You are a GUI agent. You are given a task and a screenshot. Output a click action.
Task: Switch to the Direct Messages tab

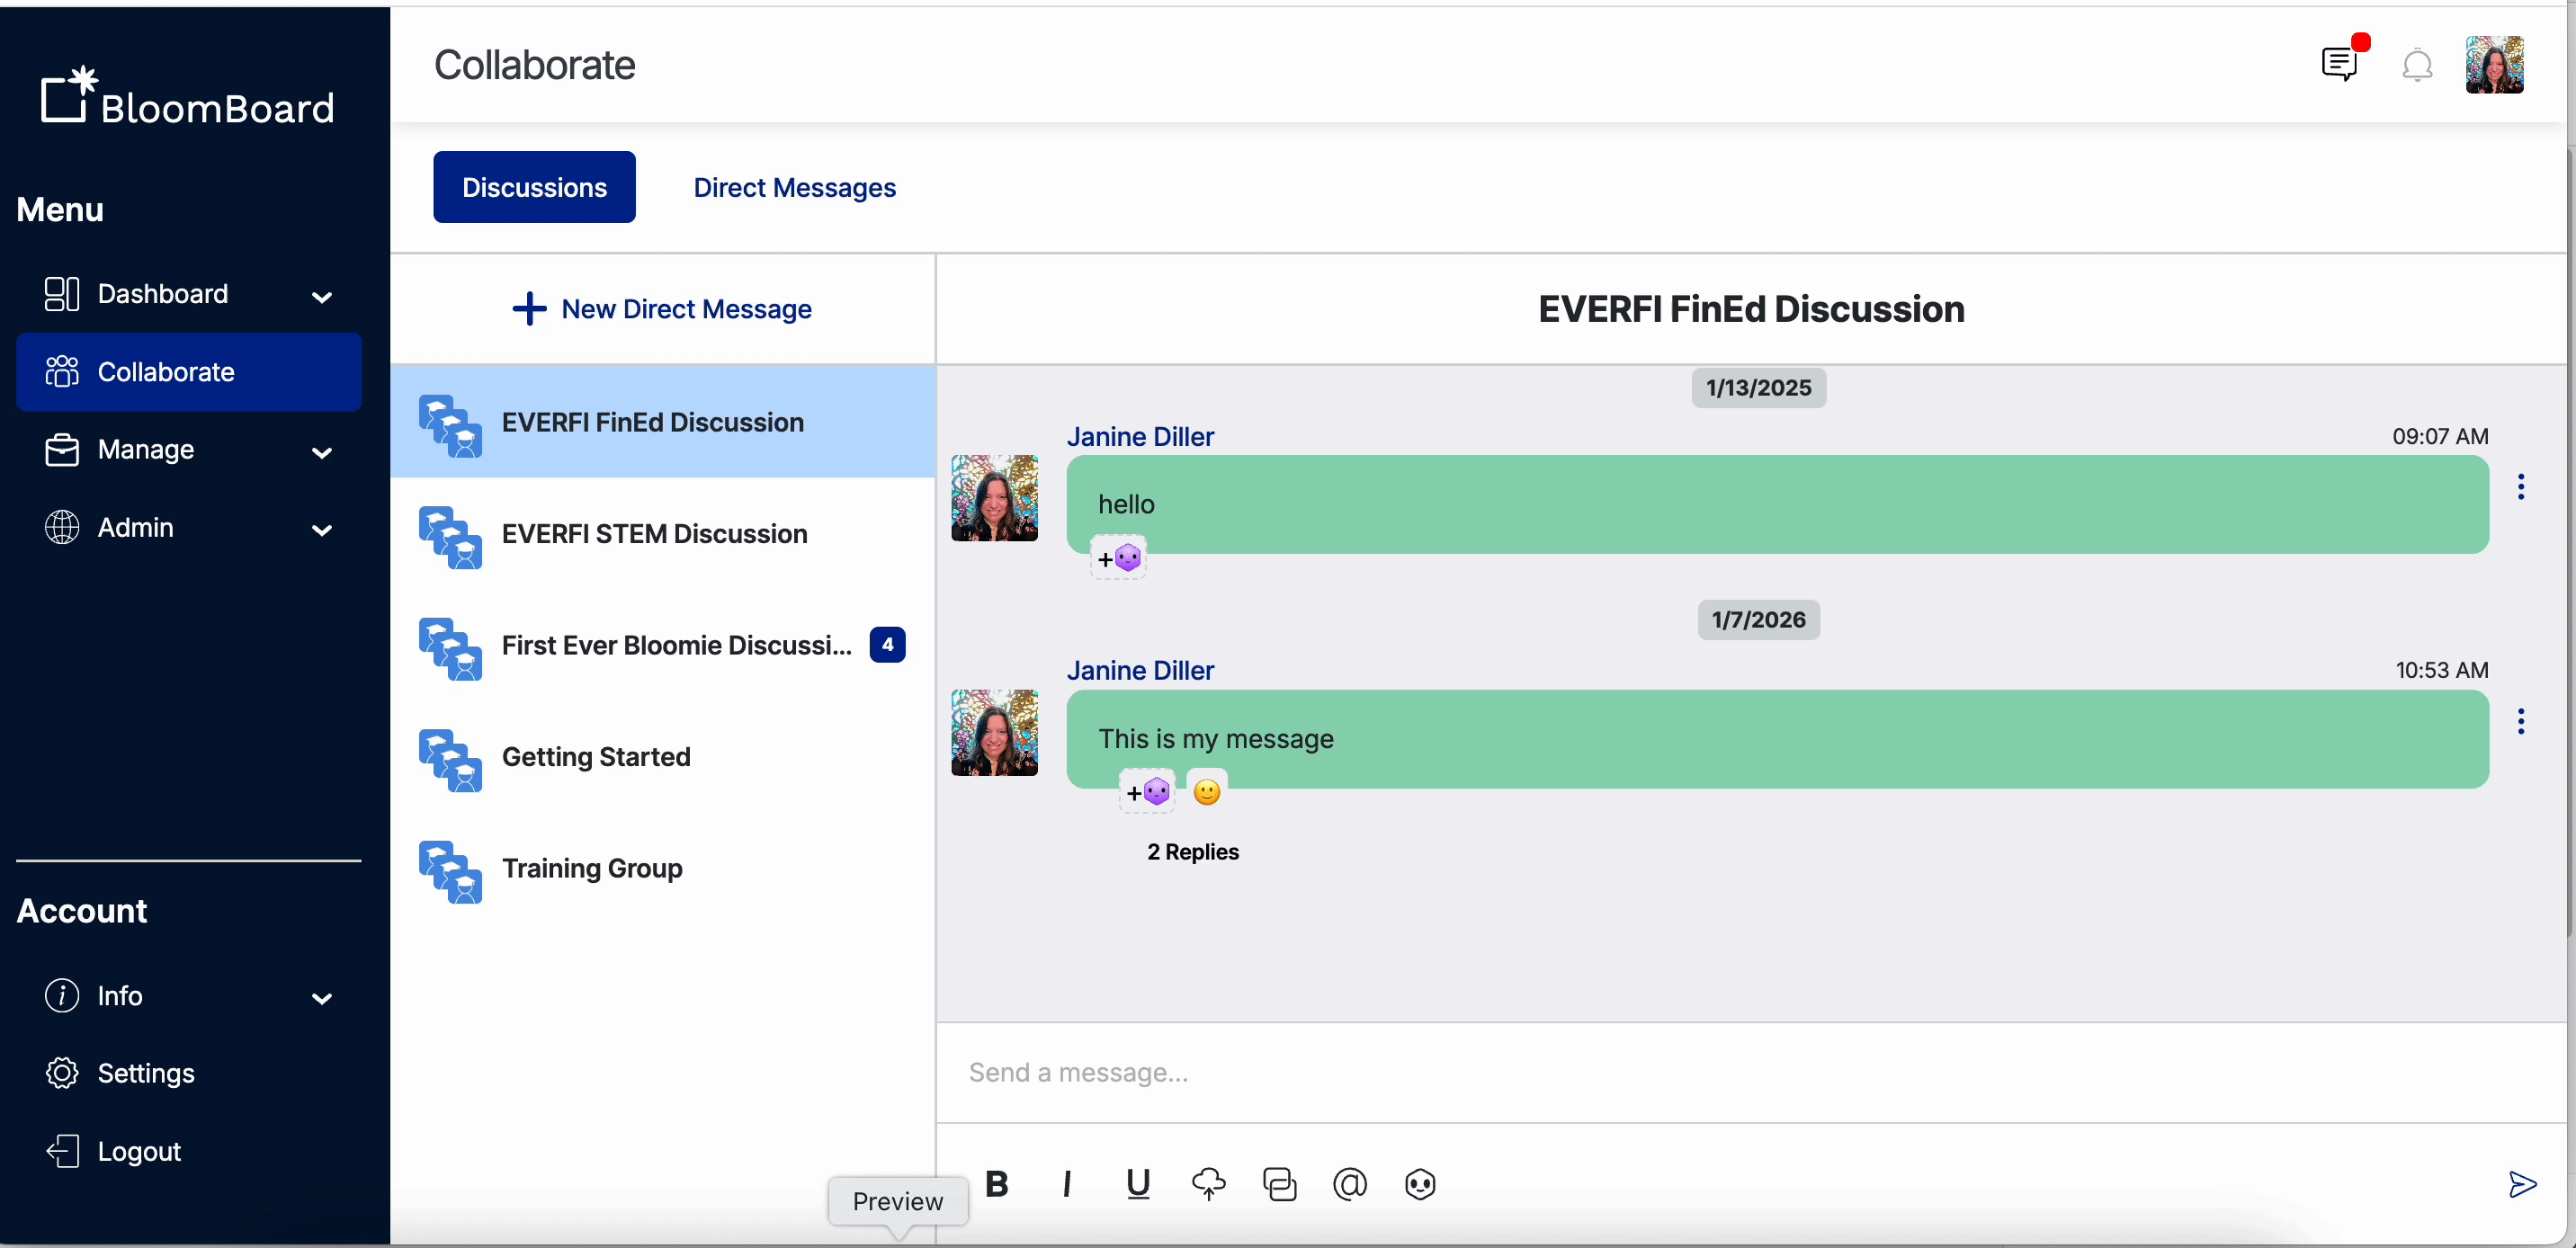tap(794, 187)
